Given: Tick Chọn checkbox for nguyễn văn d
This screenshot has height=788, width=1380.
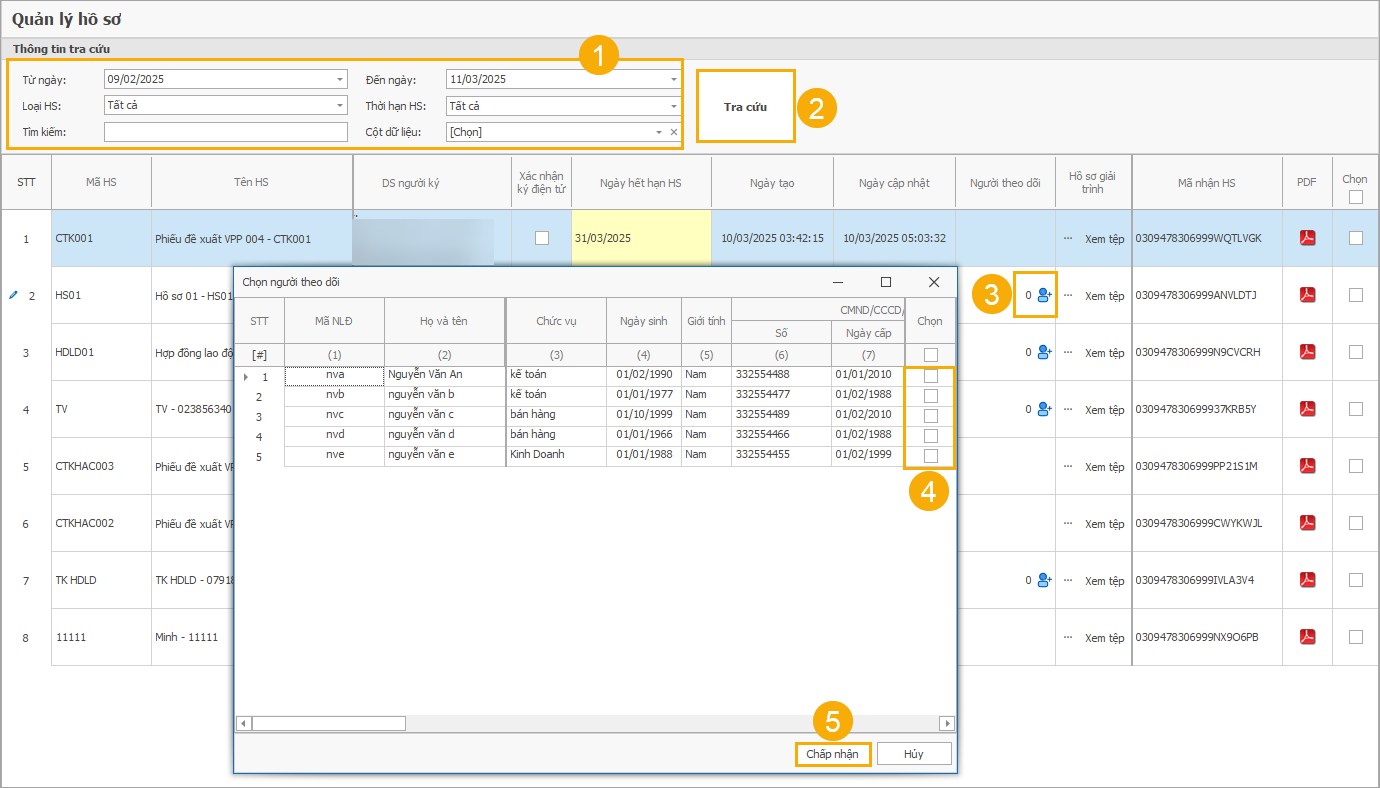Looking at the screenshot, I should pos(930,436).
